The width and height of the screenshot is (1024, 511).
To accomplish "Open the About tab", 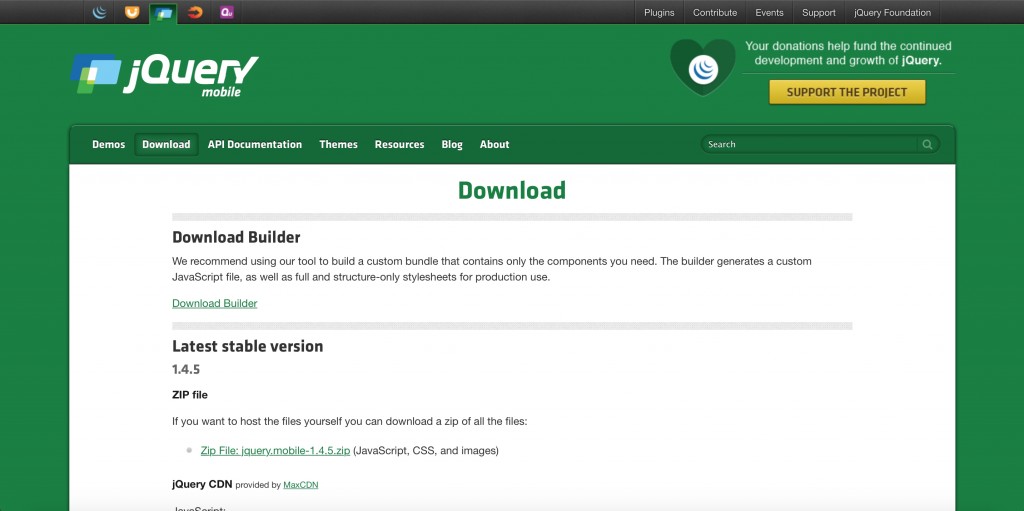I will pos(494,144).
